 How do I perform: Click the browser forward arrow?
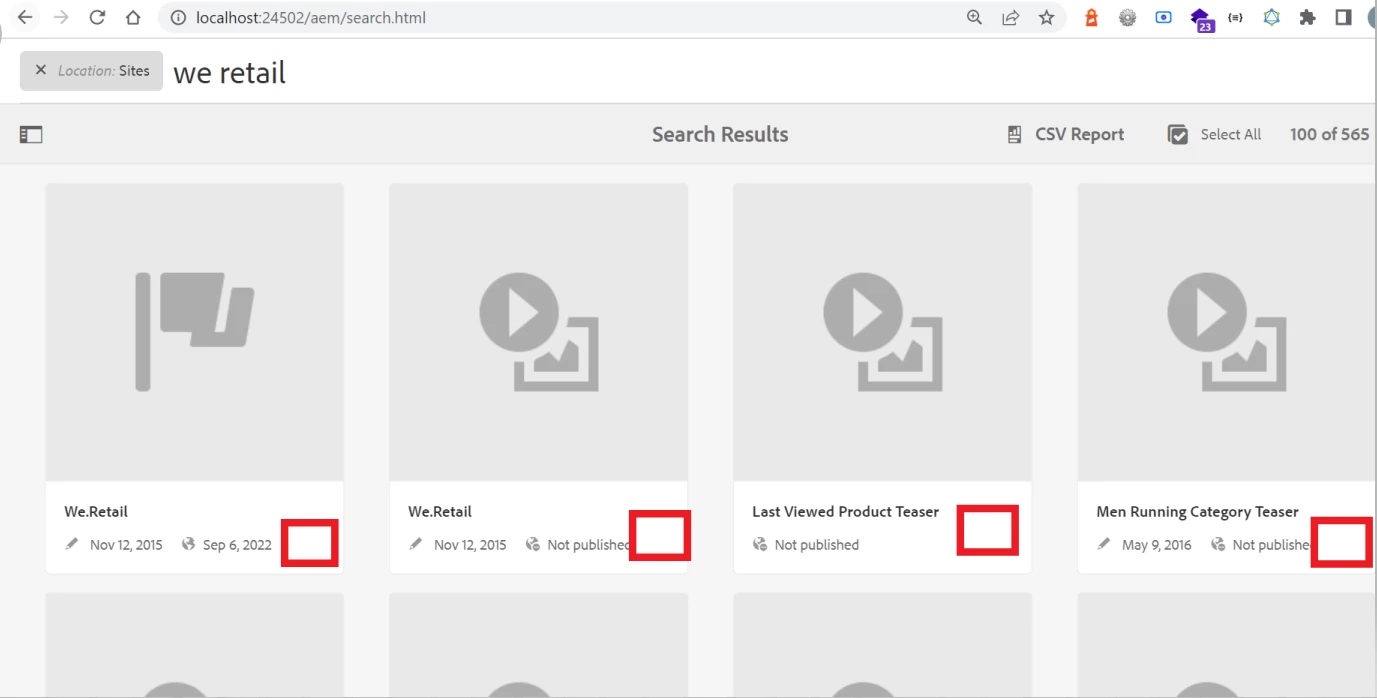coord(61,17)
